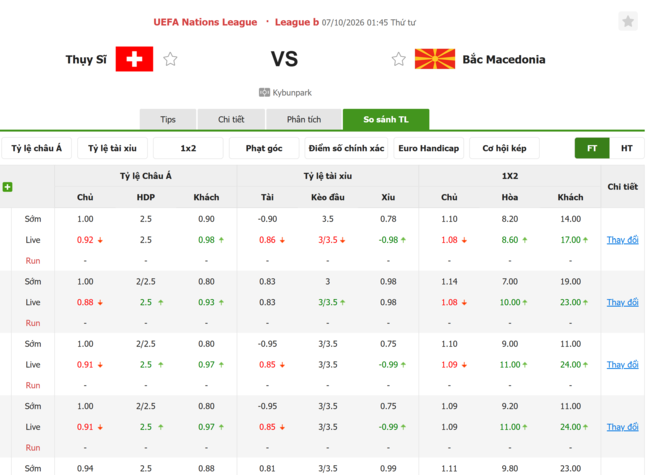Select the Euro Handicap filter
Viewport: 650px width, 475px height.
pos(429,148)
